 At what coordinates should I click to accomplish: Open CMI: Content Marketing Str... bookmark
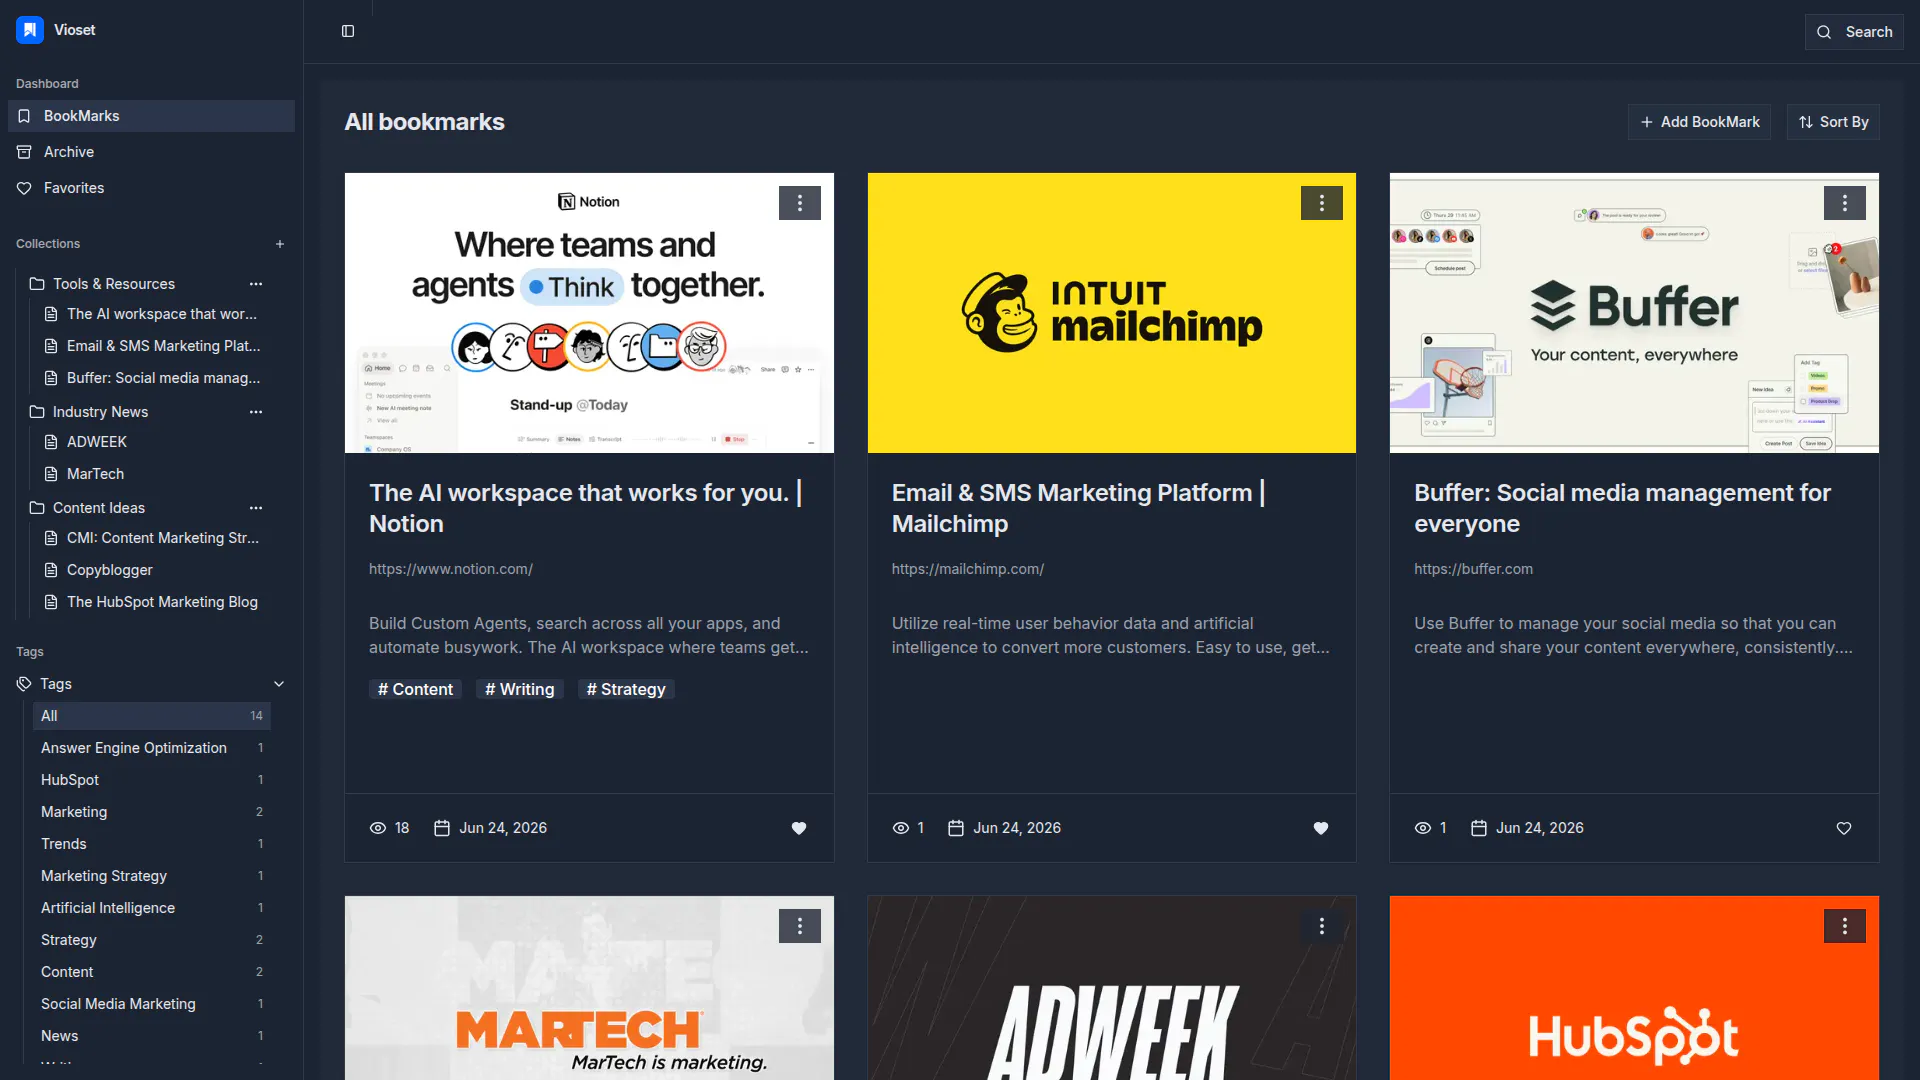coord(152,538)
